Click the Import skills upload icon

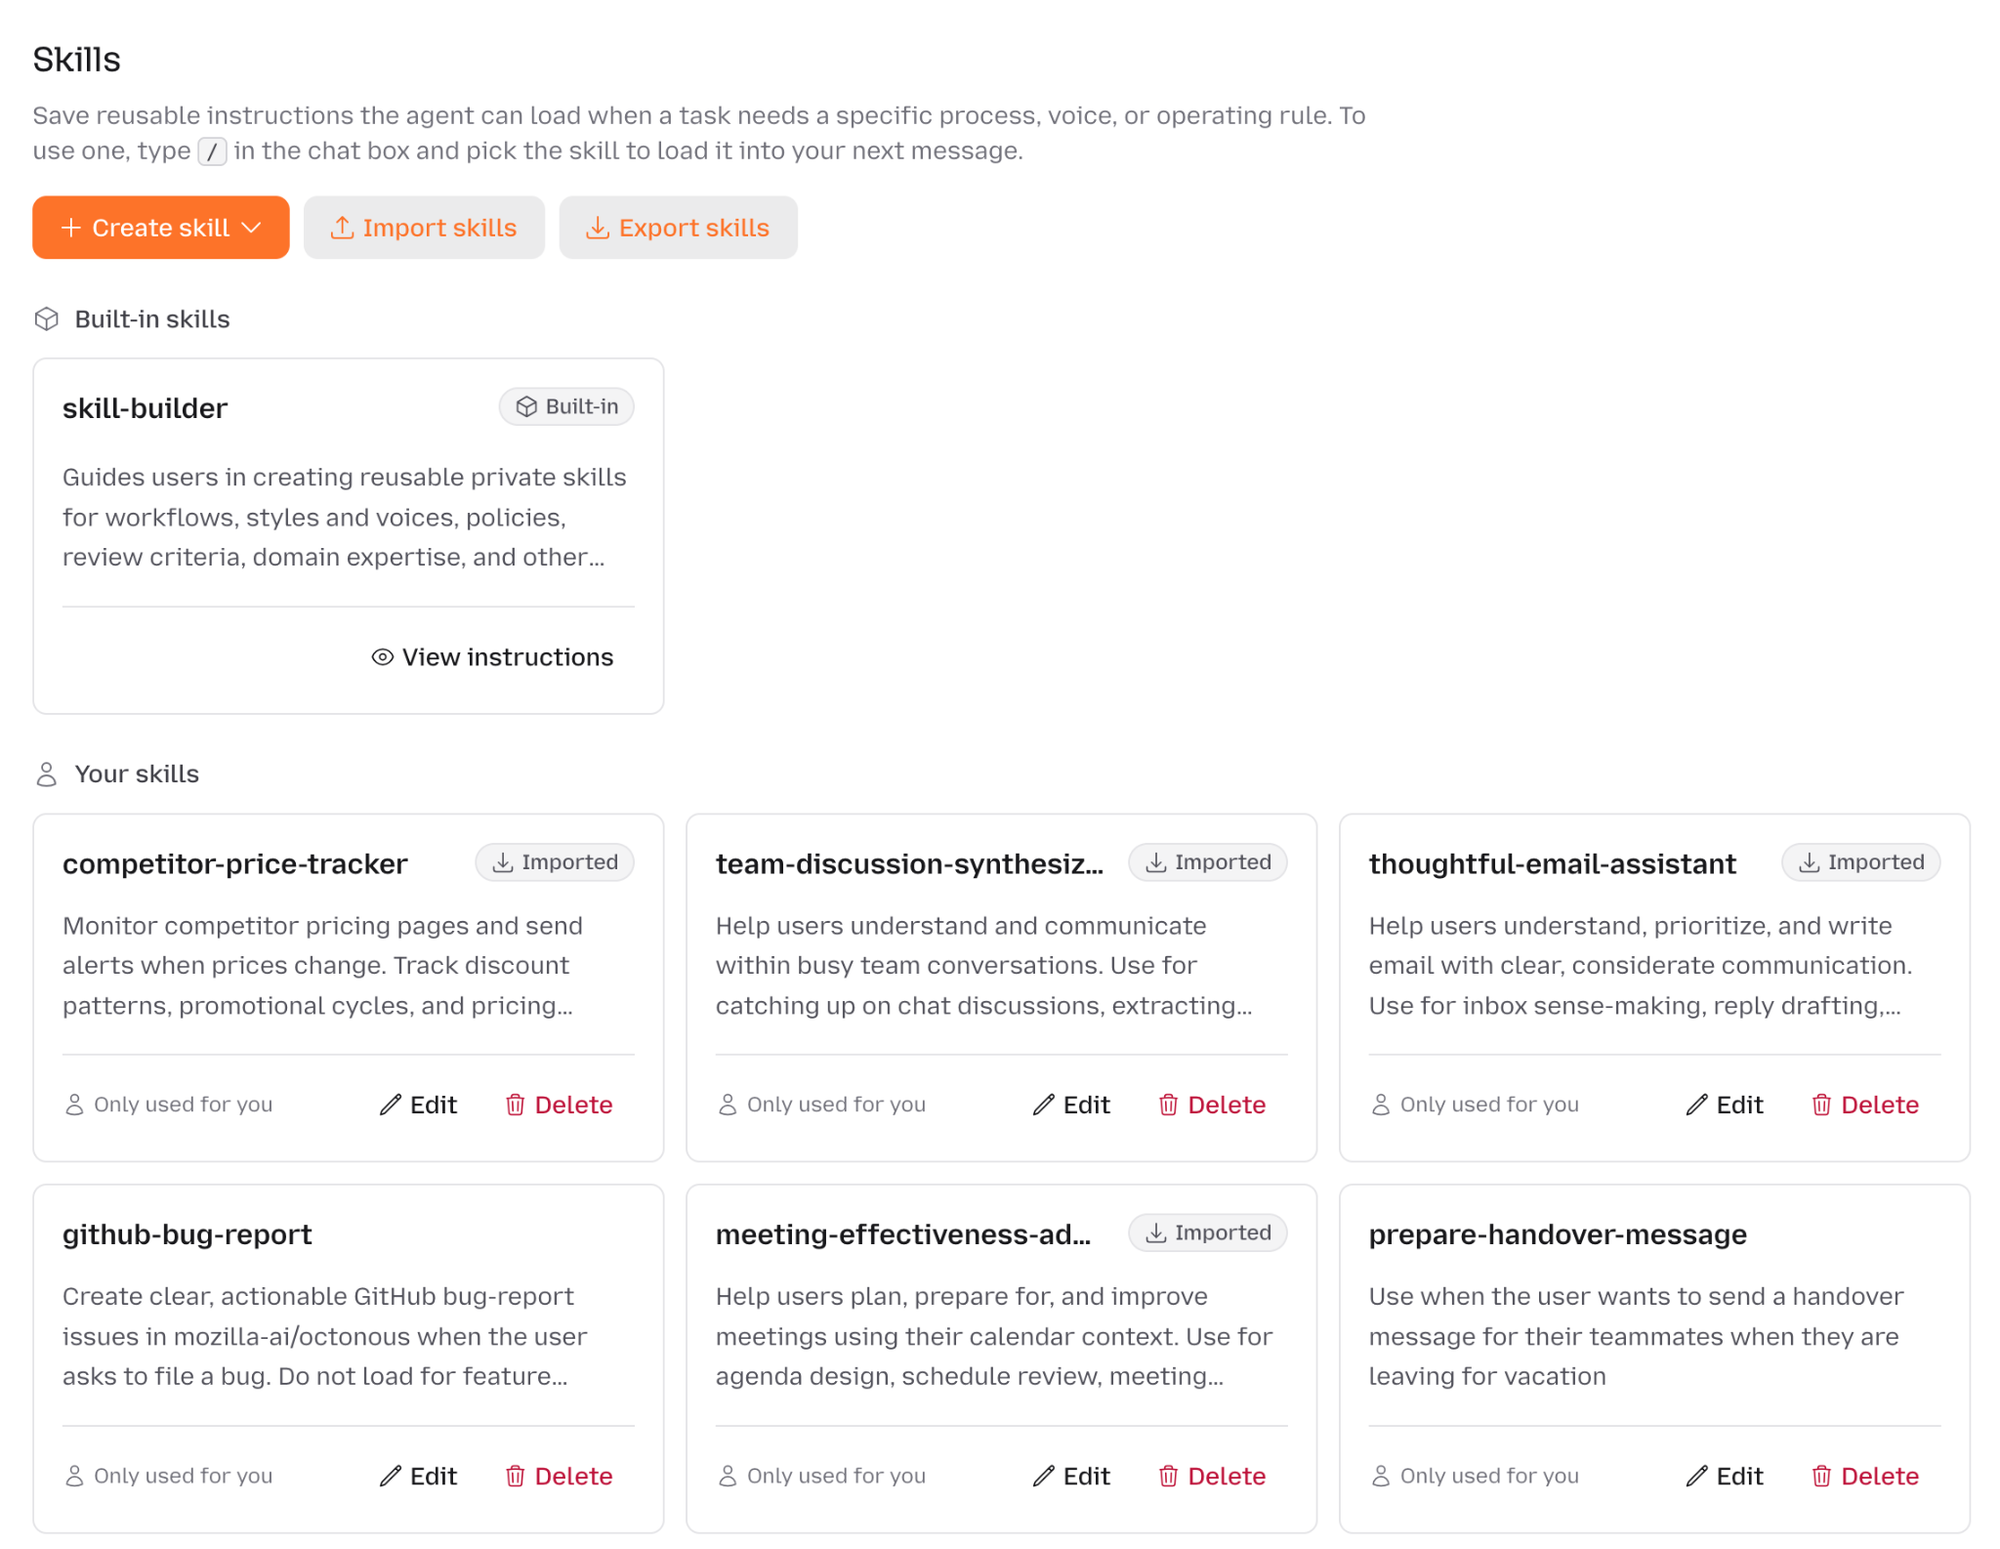click(342, 228)
